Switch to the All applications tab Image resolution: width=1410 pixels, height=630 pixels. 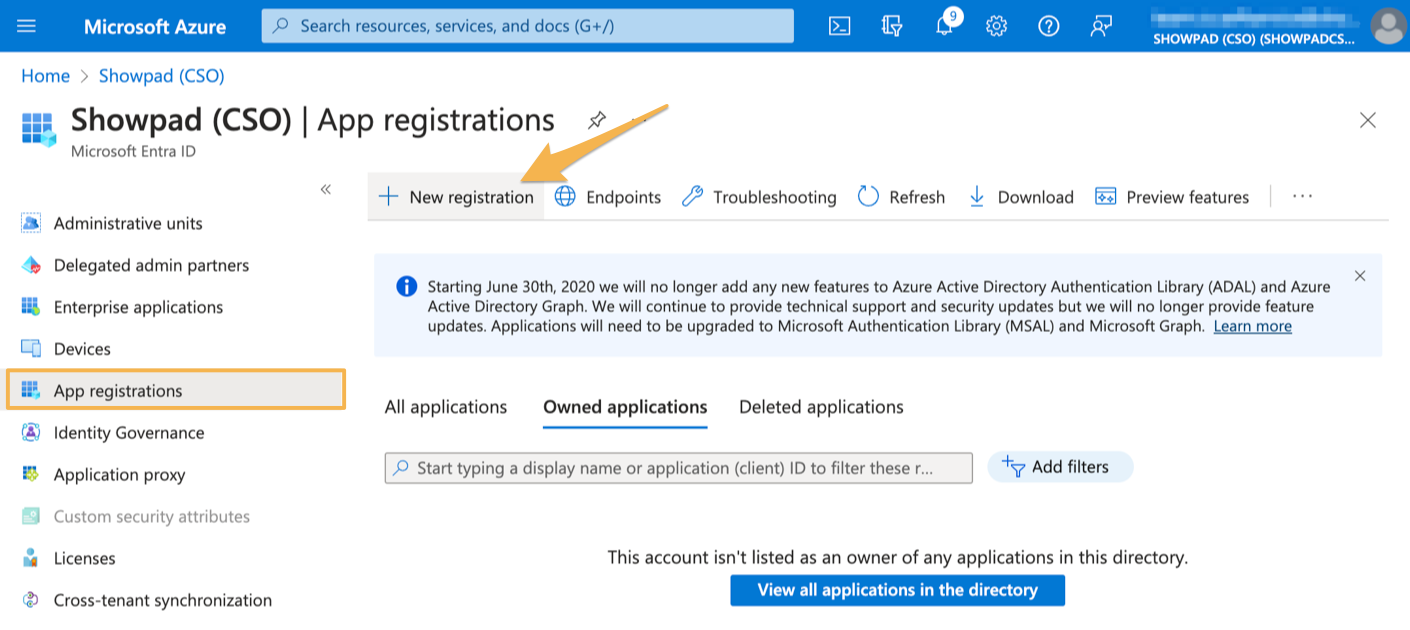(x=446, y=407)
